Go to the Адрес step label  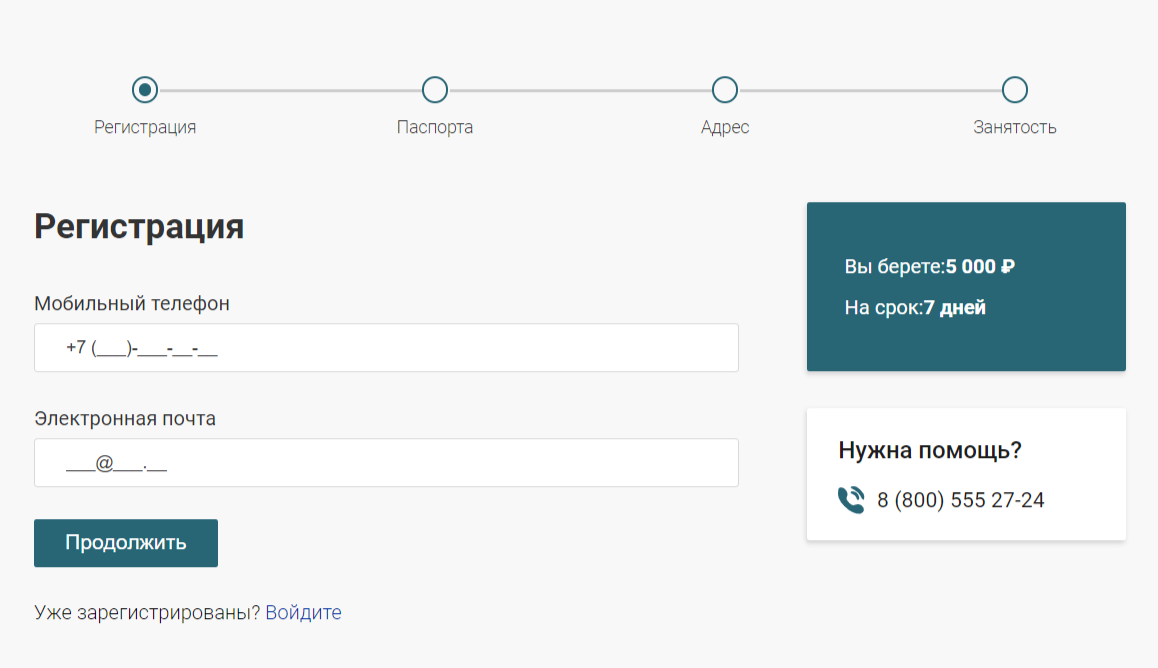725,128
